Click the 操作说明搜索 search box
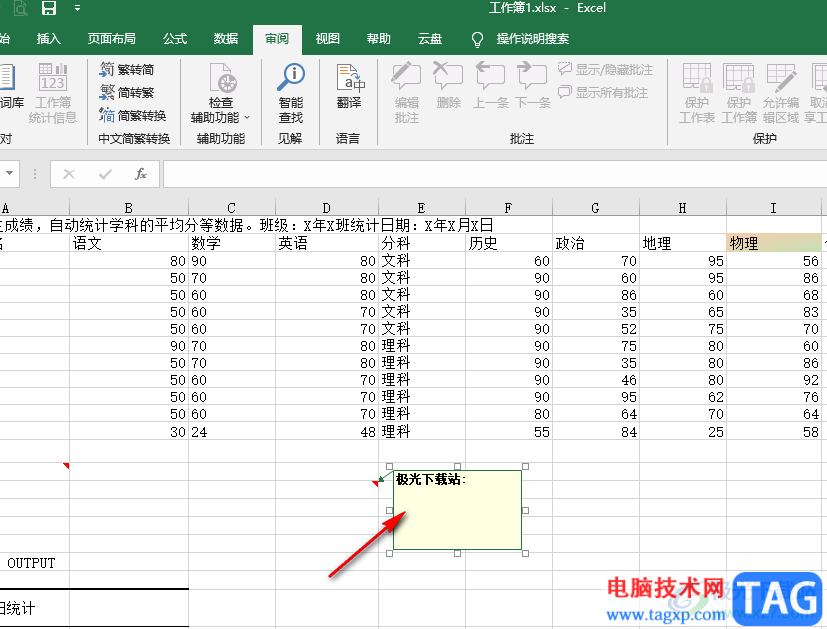This screenshot has height=629, width=827. [x=533, y=38]
